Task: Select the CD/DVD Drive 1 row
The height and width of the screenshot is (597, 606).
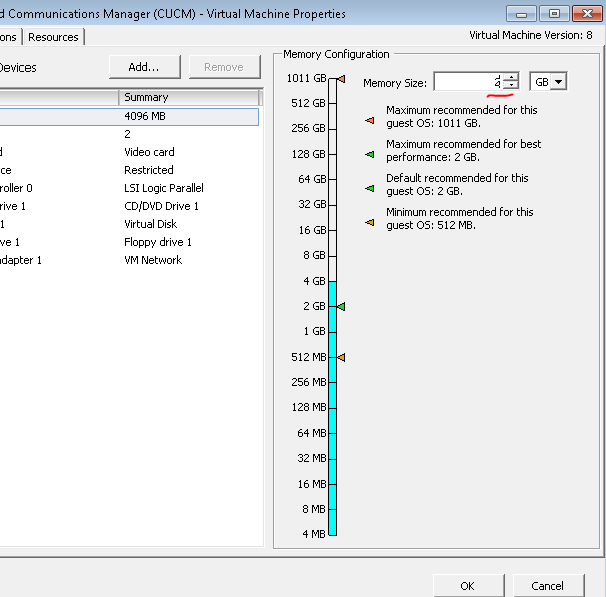Action: [129, 206]
